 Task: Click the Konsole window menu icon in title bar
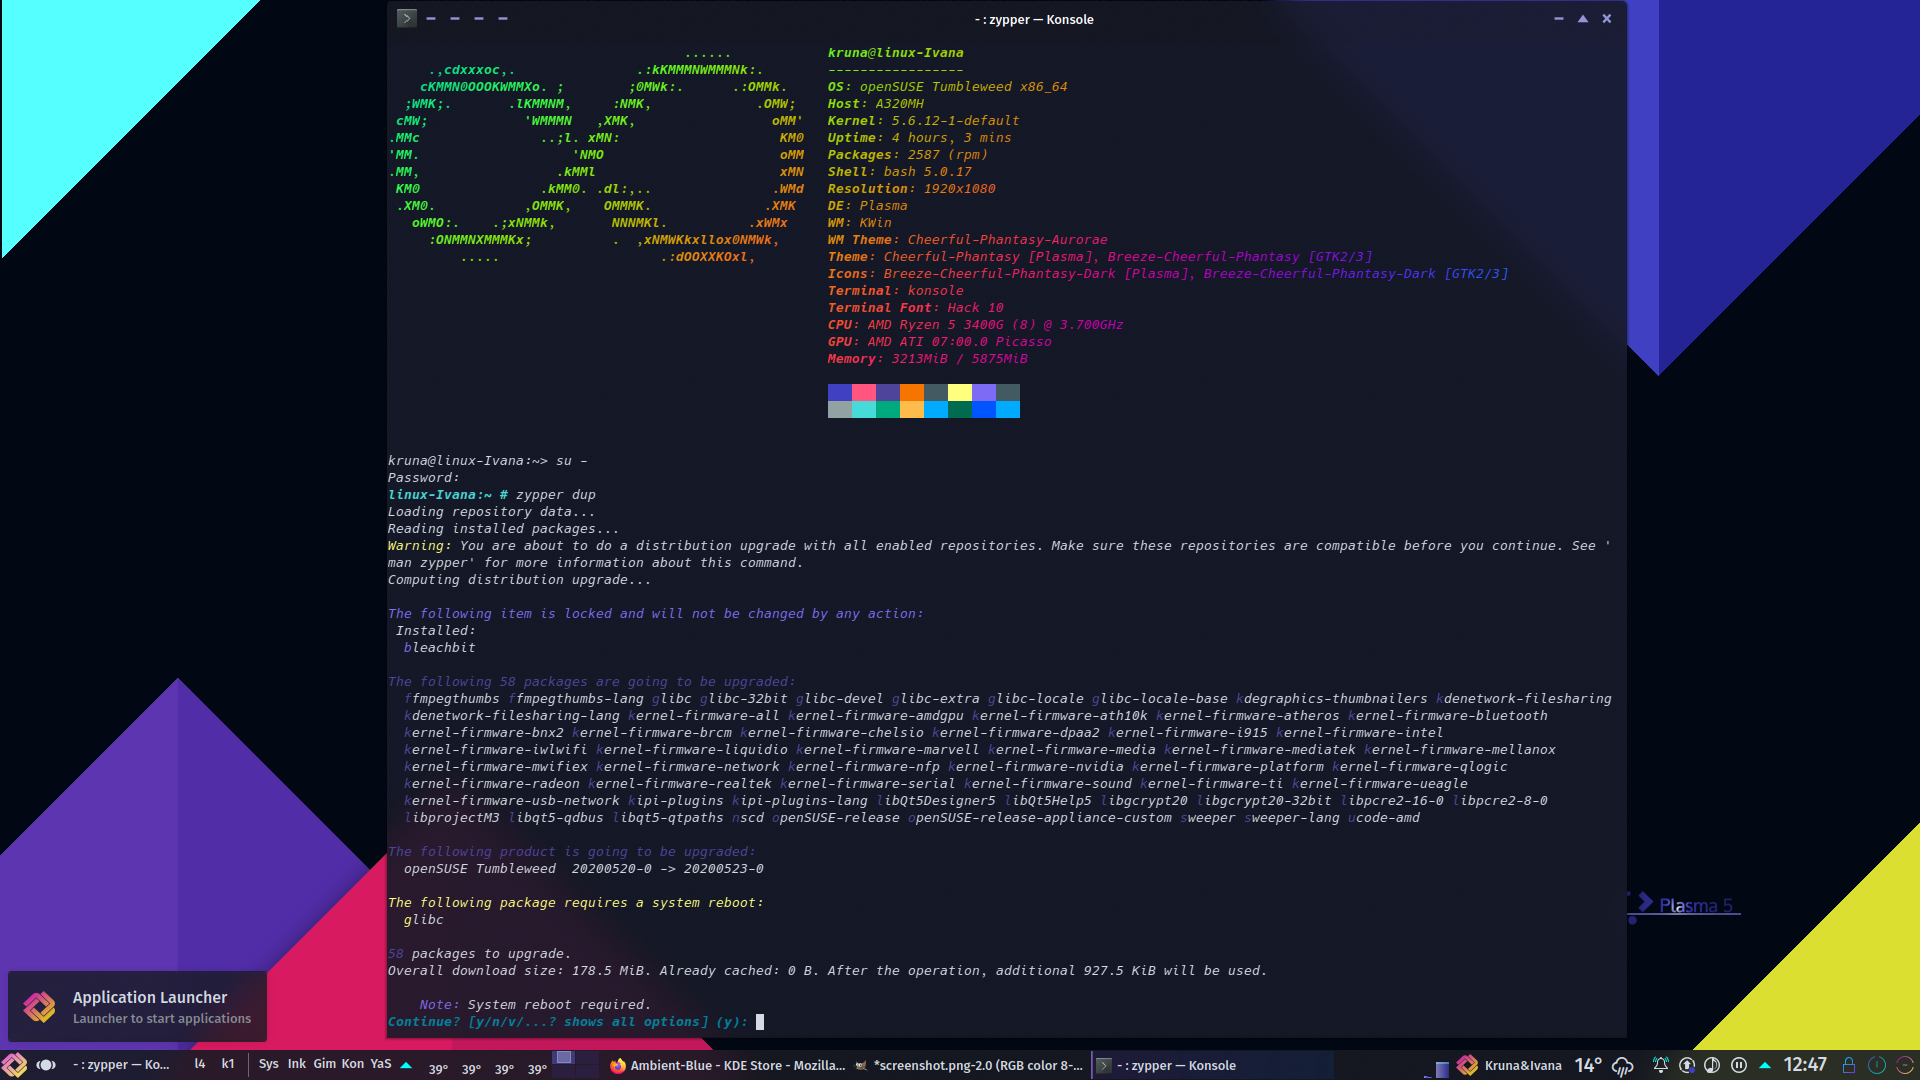coord(406,18)
